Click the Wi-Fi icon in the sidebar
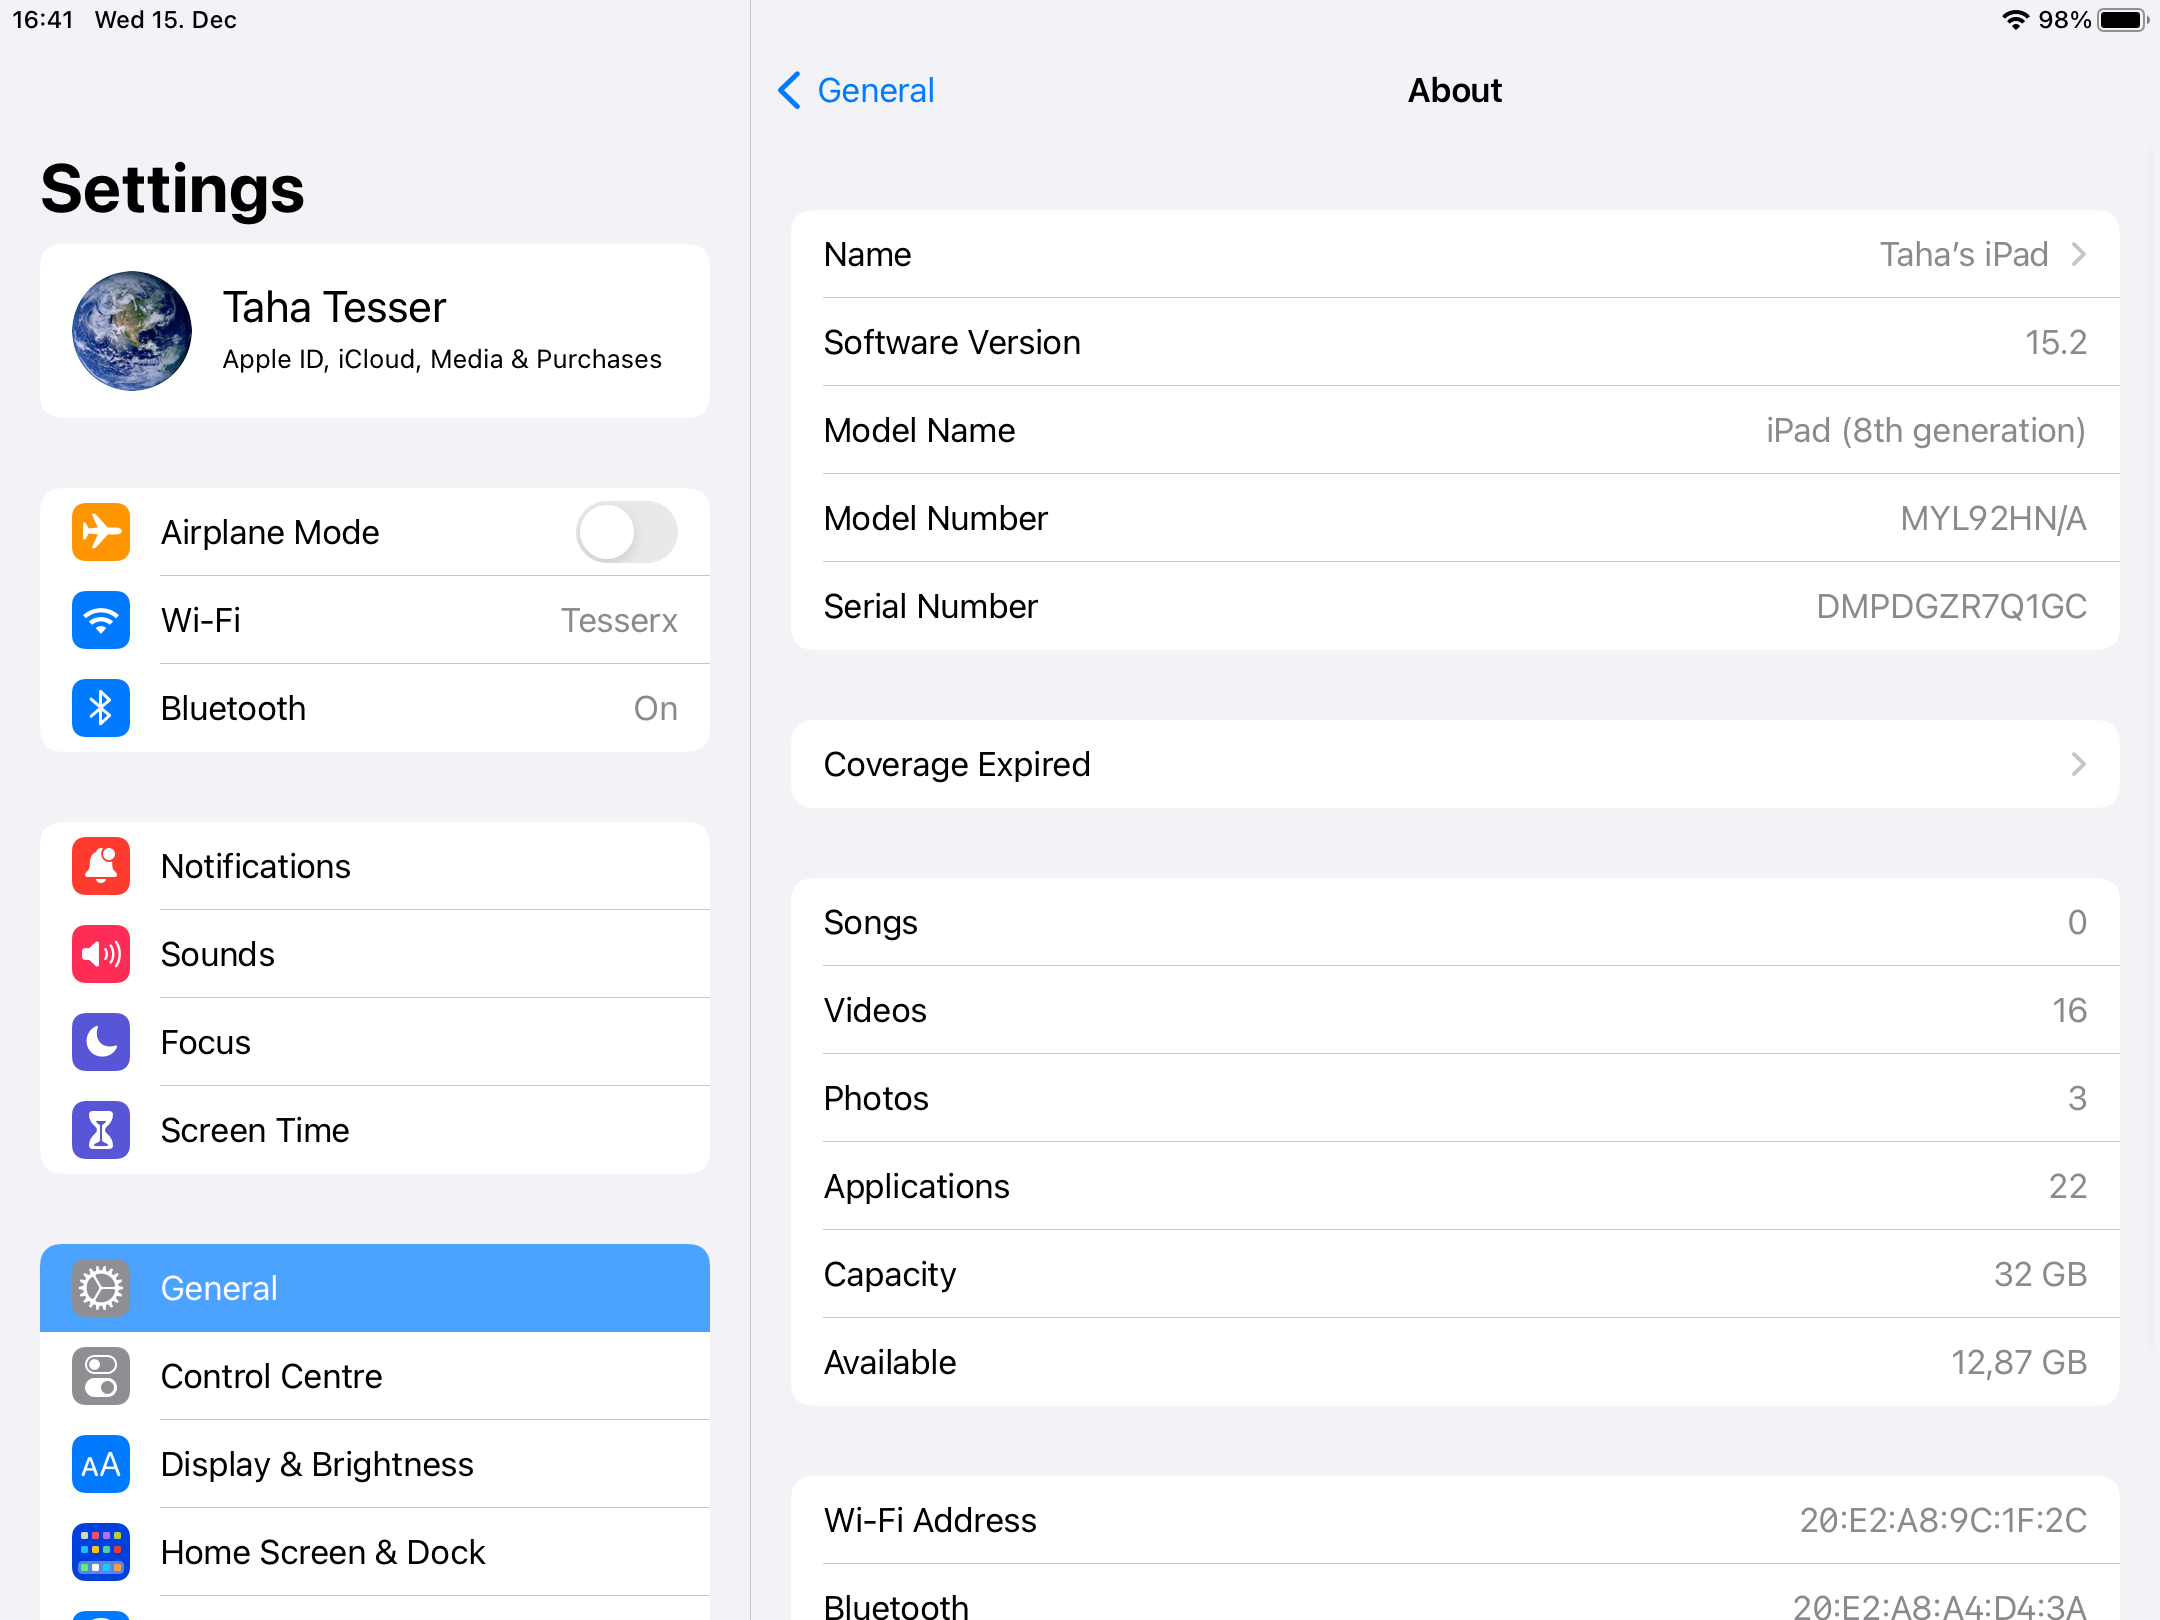This screenshot has height=1620, width=2160. [100, 620]
